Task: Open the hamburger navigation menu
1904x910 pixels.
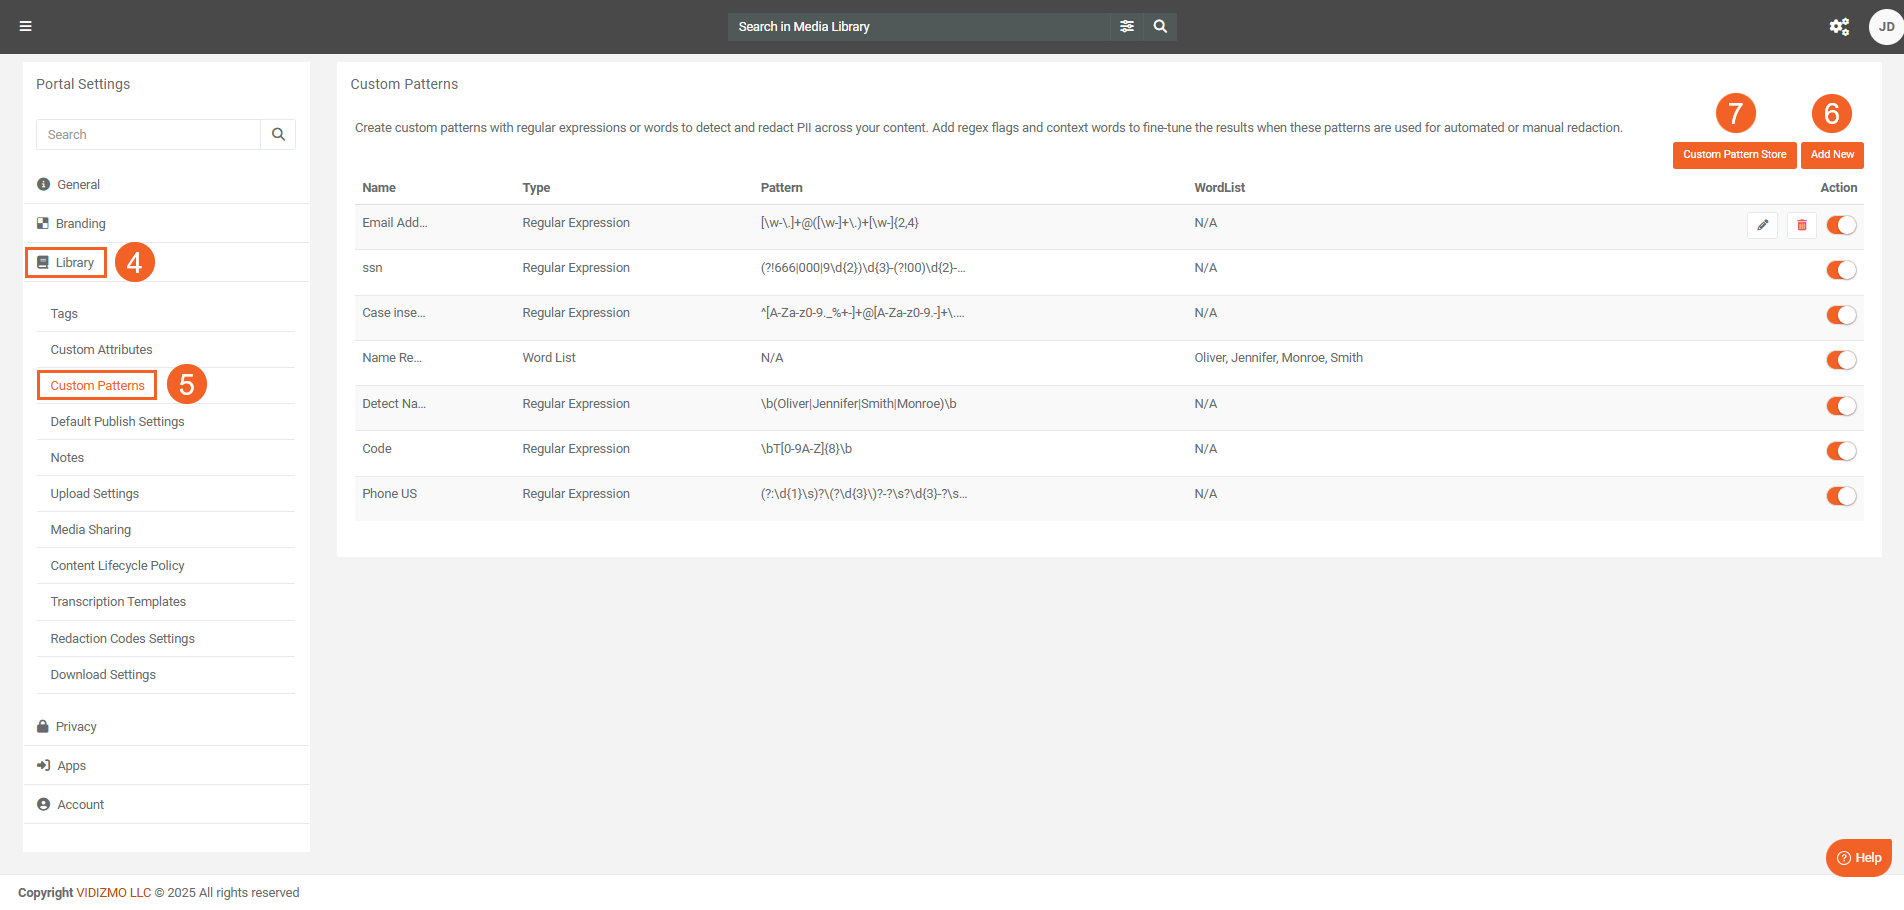Action: 26,26
